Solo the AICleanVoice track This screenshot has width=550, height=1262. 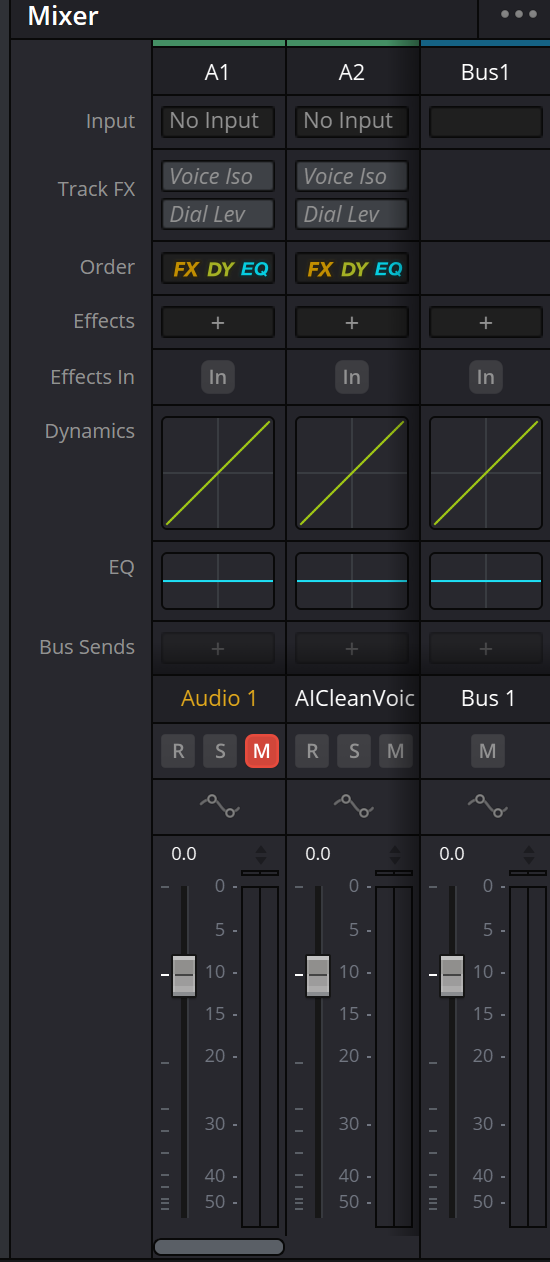click(x=354, y=751)
